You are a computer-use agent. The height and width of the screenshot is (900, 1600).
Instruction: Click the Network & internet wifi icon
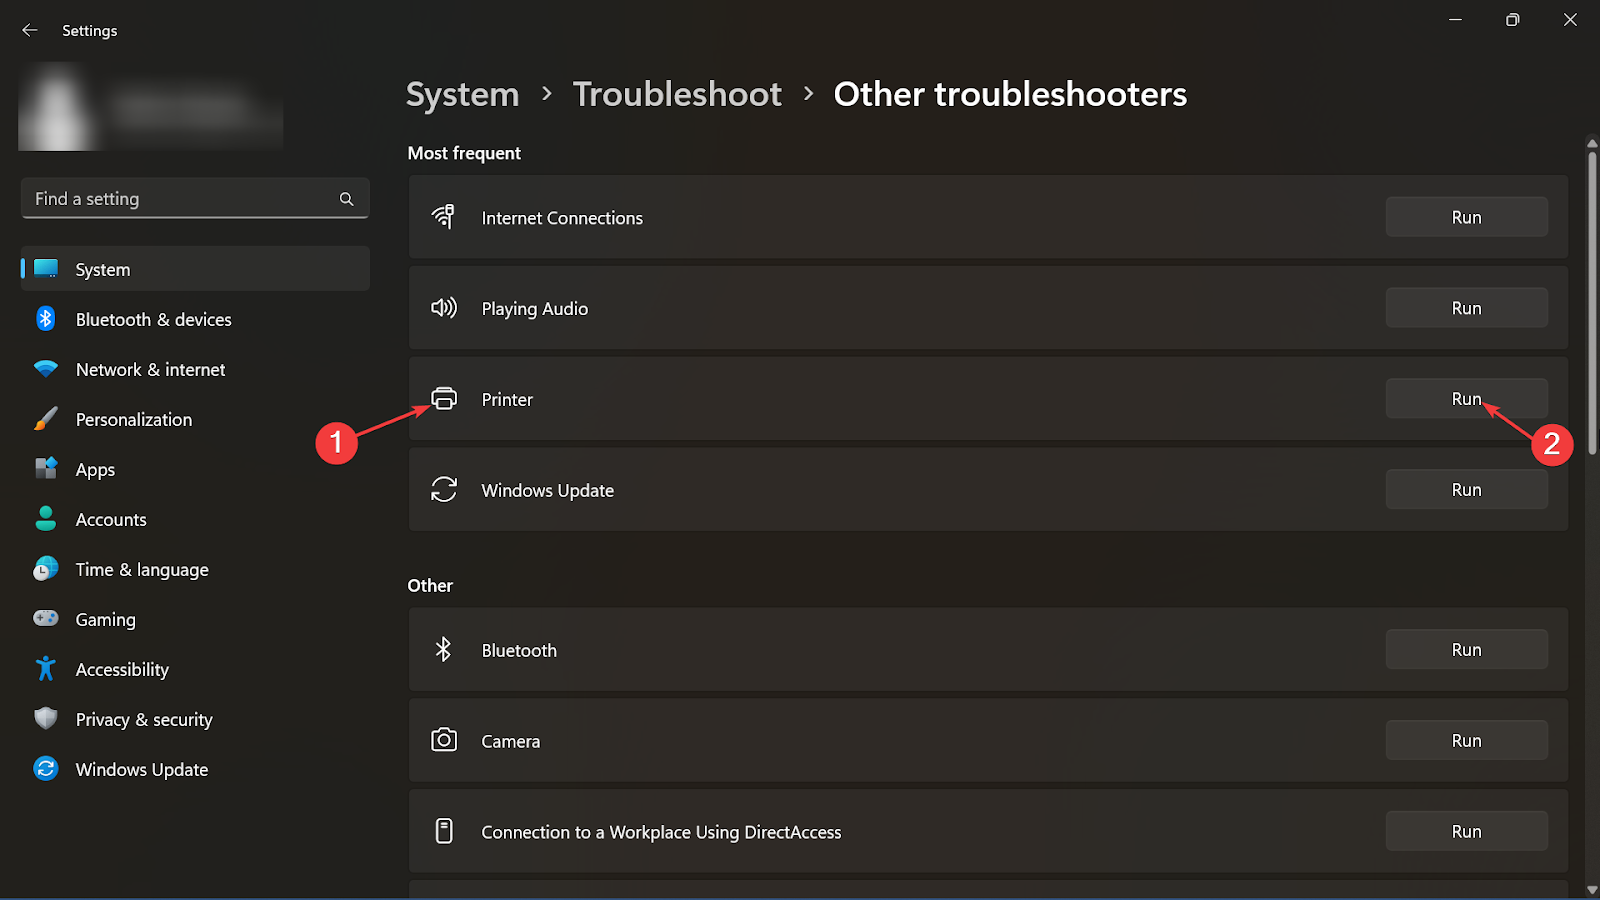(46, 369)
